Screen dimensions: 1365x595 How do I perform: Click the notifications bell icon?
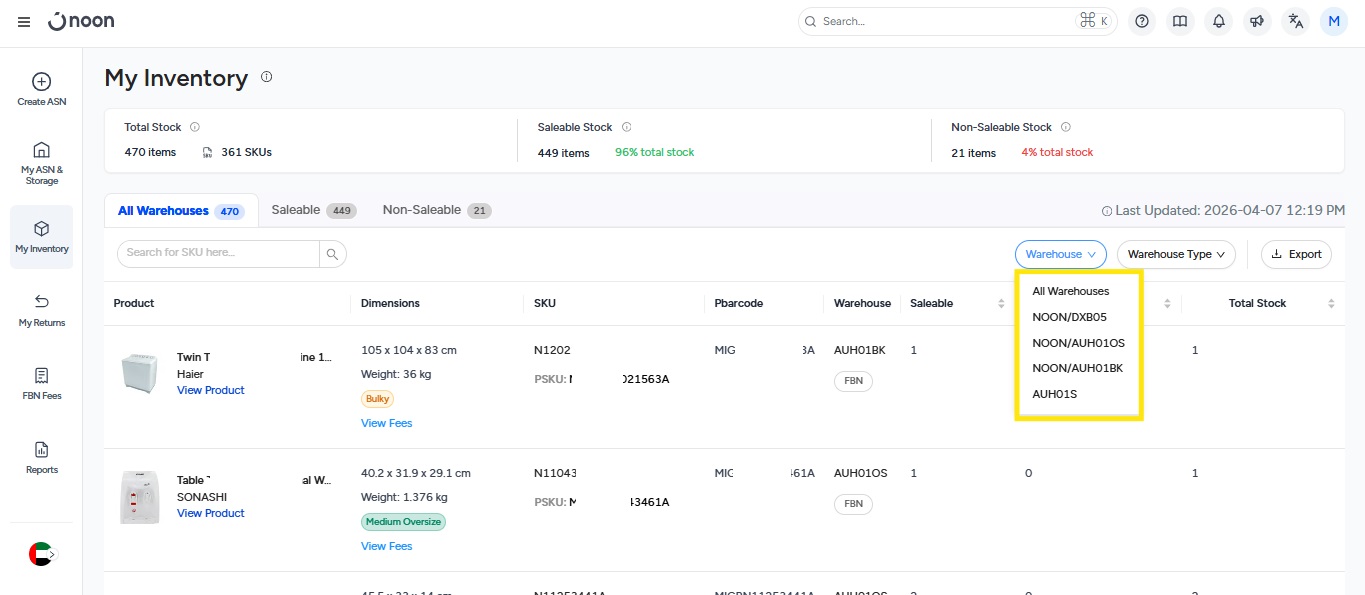click(1219, 21)
